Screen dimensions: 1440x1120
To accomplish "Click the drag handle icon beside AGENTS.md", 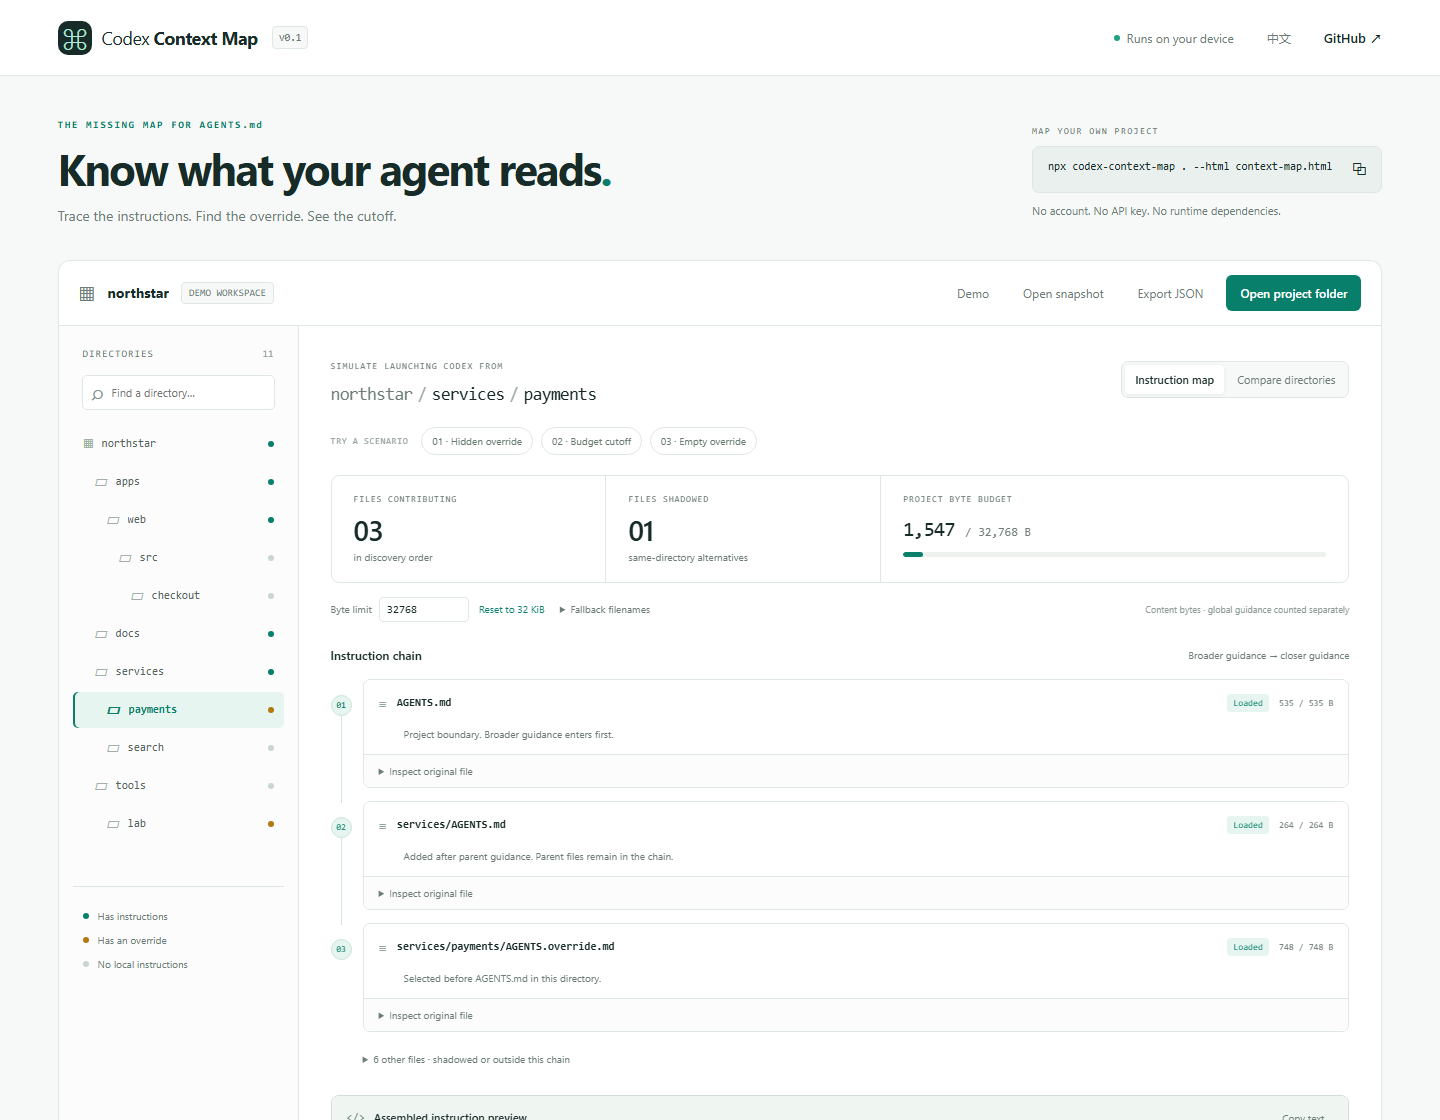I will 382,704.
